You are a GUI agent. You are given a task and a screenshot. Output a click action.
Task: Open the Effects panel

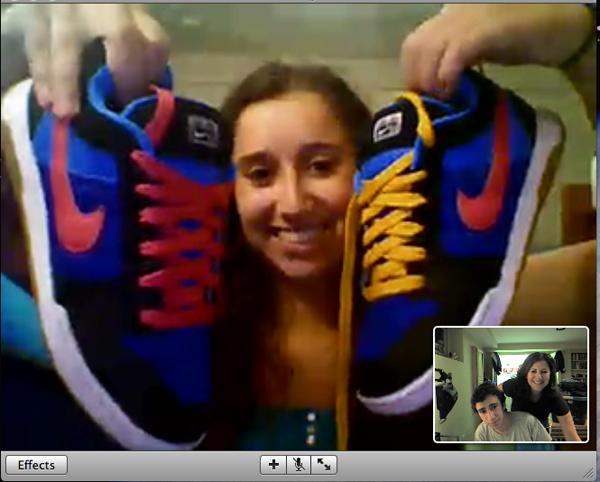pyautogui.click(x=37, y=465)
